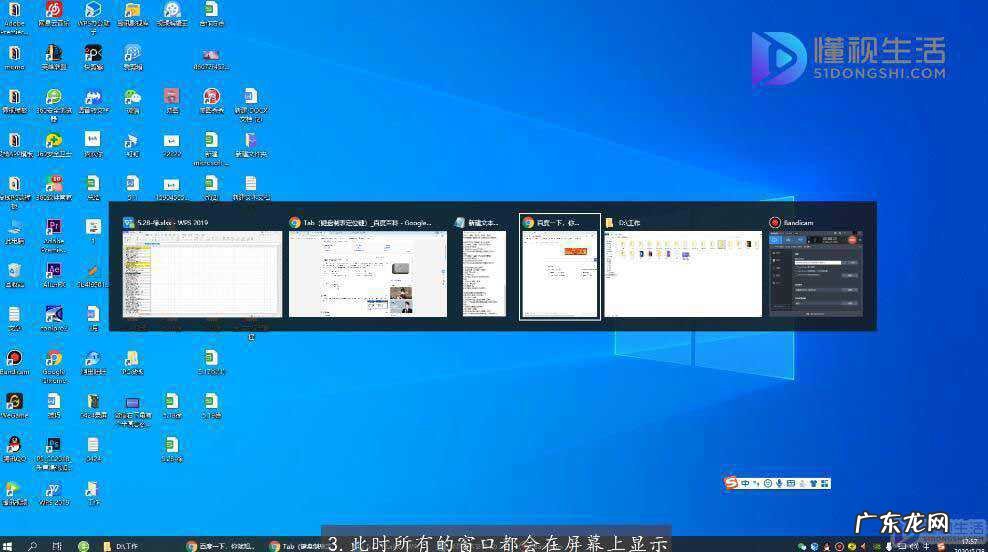Click the Windows Start button

point(8,546)
